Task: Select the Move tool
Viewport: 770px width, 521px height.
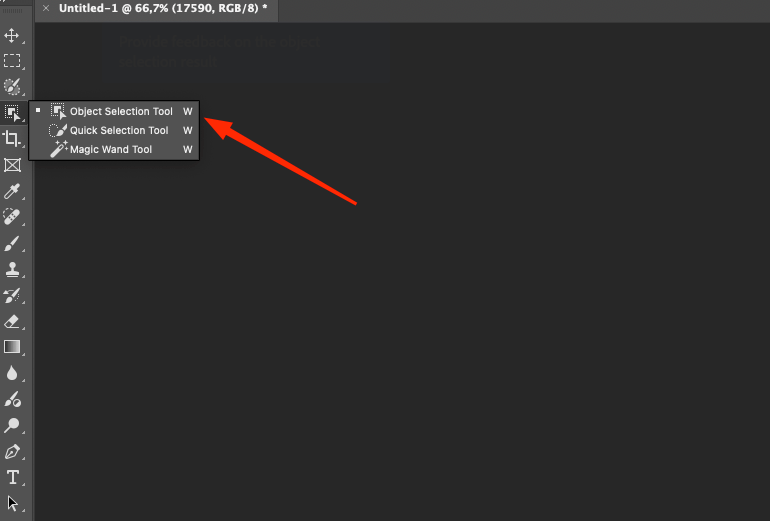Action: pyautogui.click(x=12, y=35)
